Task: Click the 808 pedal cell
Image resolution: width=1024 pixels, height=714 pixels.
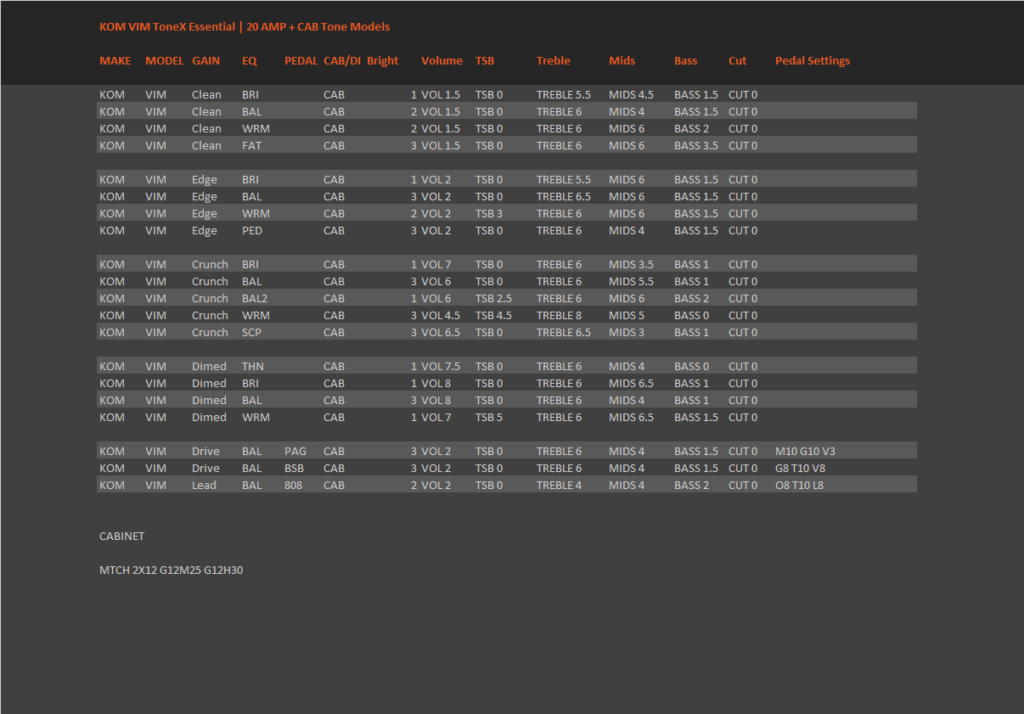Action: point(293,485)
